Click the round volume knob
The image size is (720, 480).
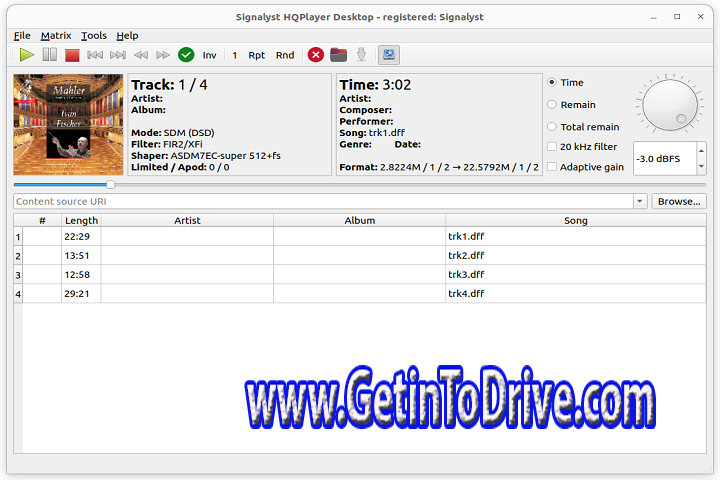pyautogui.click(x=670, y=105)
